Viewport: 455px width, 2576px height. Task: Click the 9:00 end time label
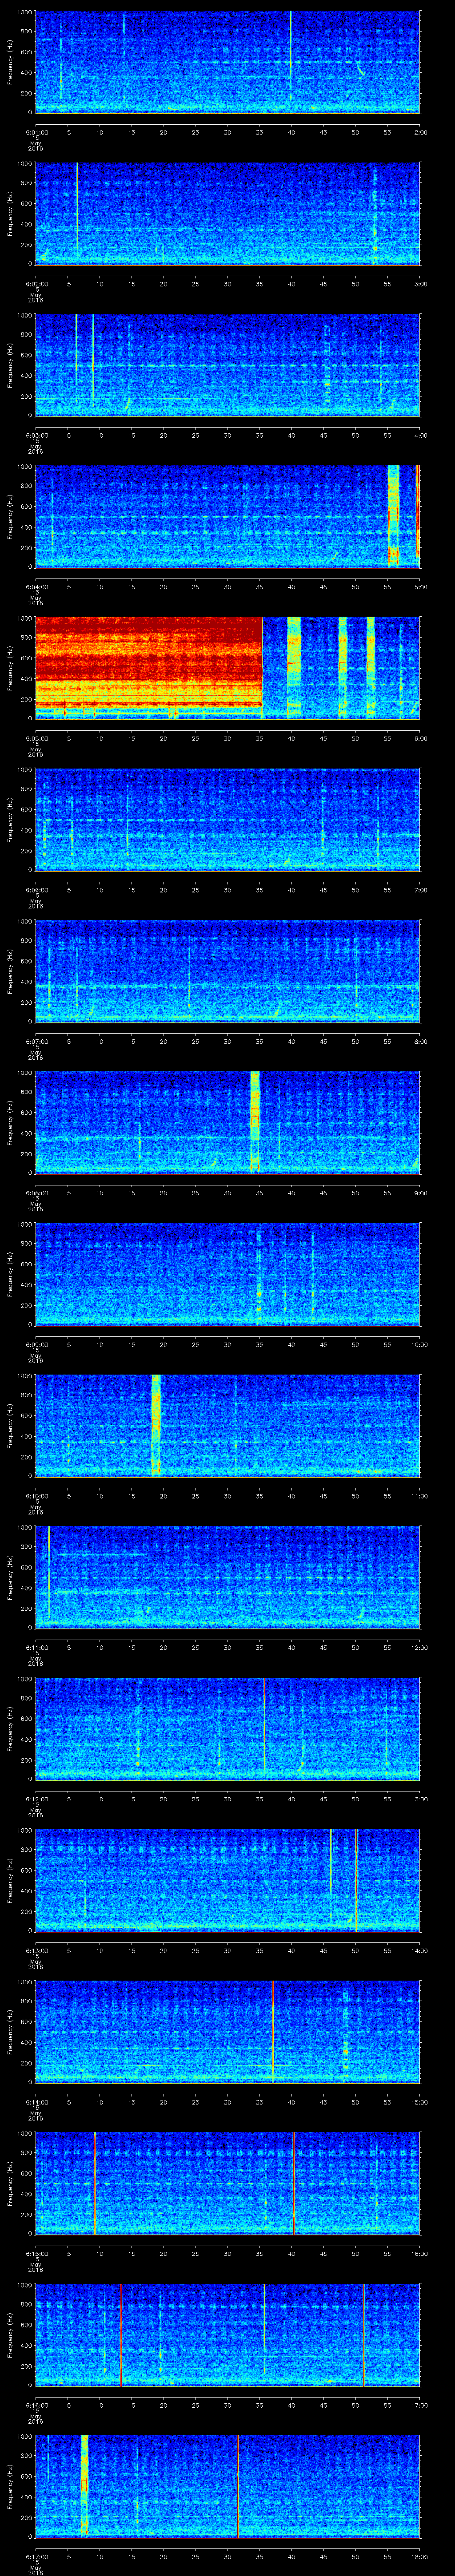420,1192
